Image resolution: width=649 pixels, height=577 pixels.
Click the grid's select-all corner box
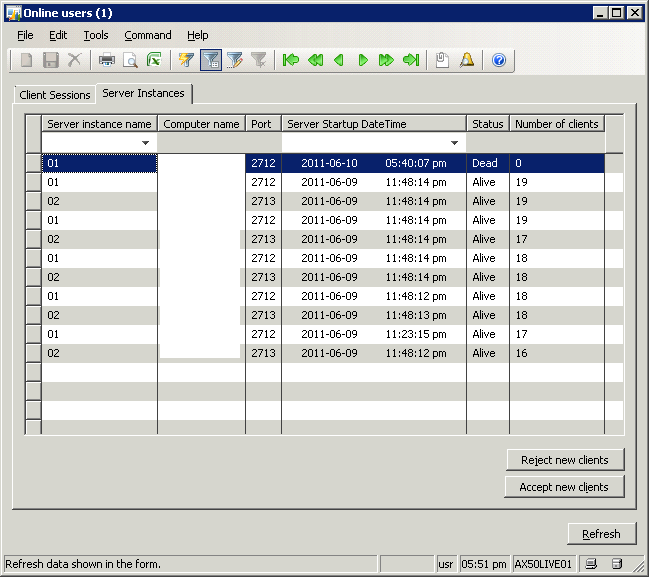click(33, 124)
